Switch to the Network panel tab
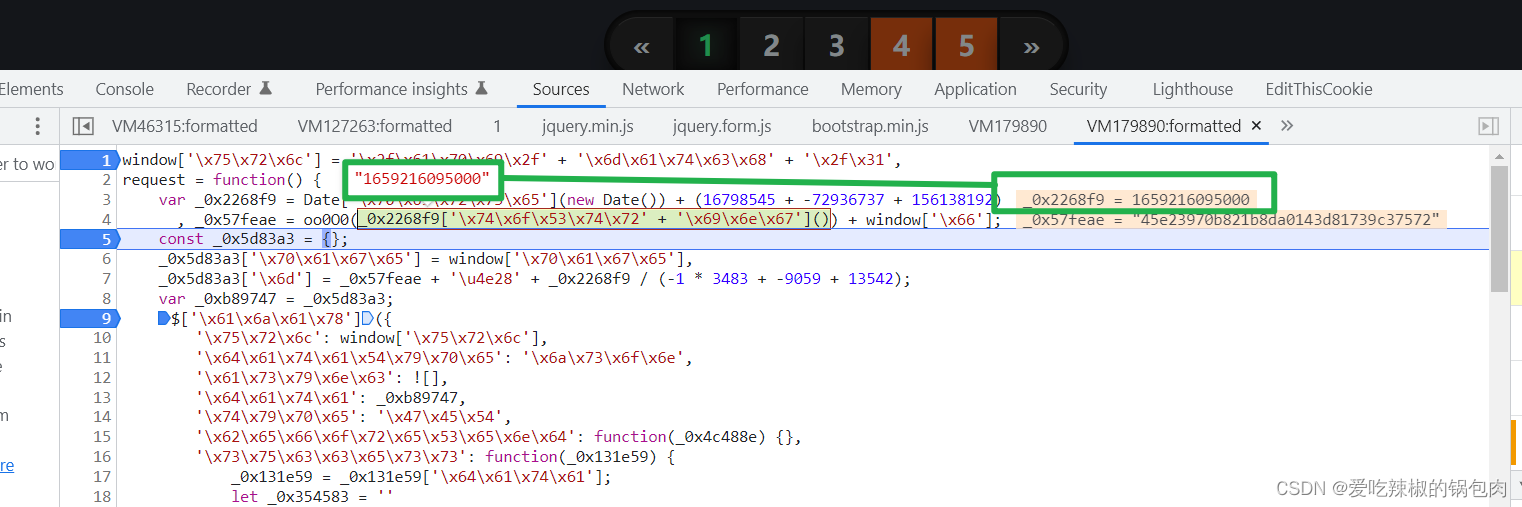This screenshot has width=1522, height=507. pos(653,89)
